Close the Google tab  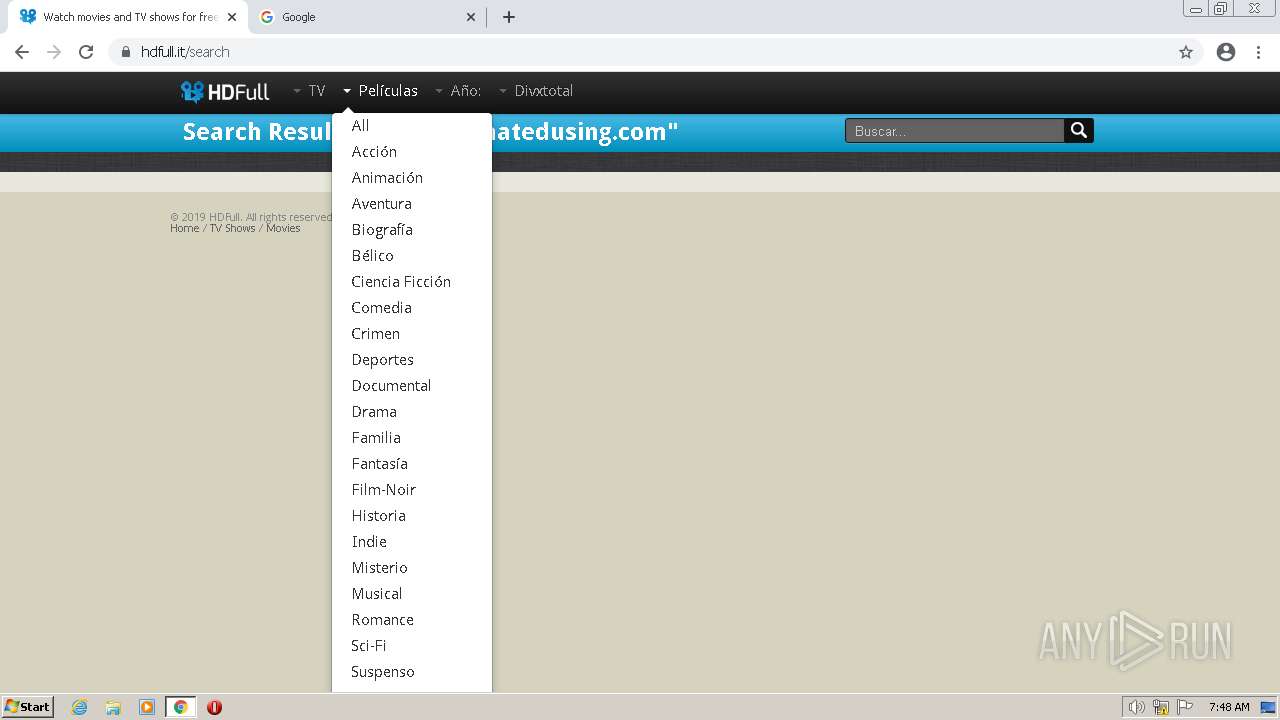coord(471,17)
